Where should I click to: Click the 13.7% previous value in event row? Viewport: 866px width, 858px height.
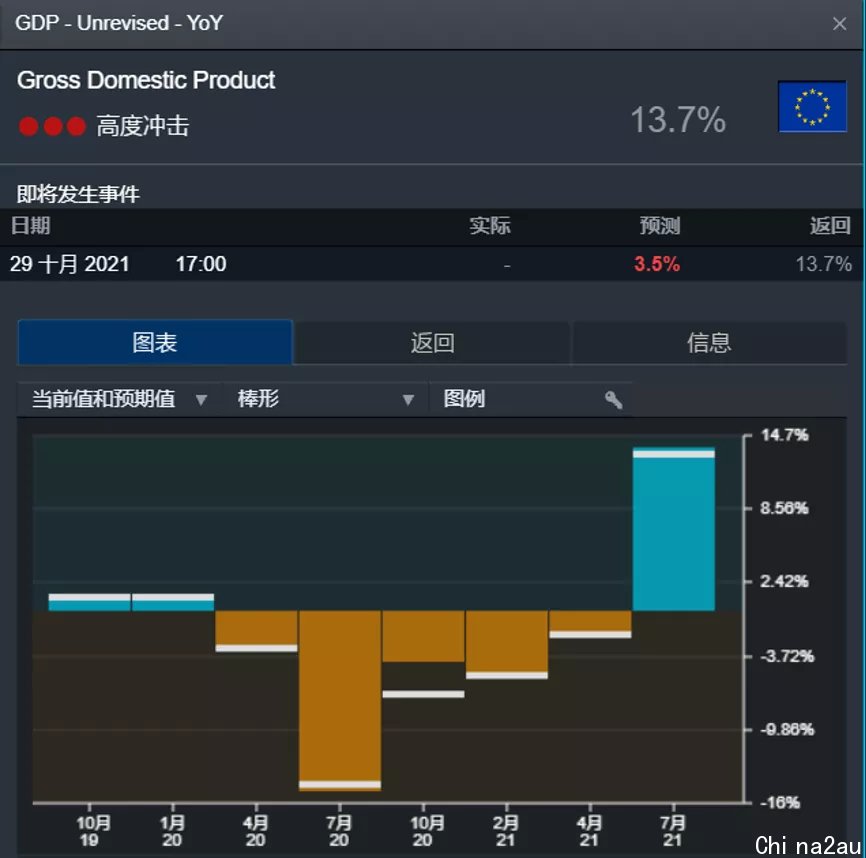[823, 264]
